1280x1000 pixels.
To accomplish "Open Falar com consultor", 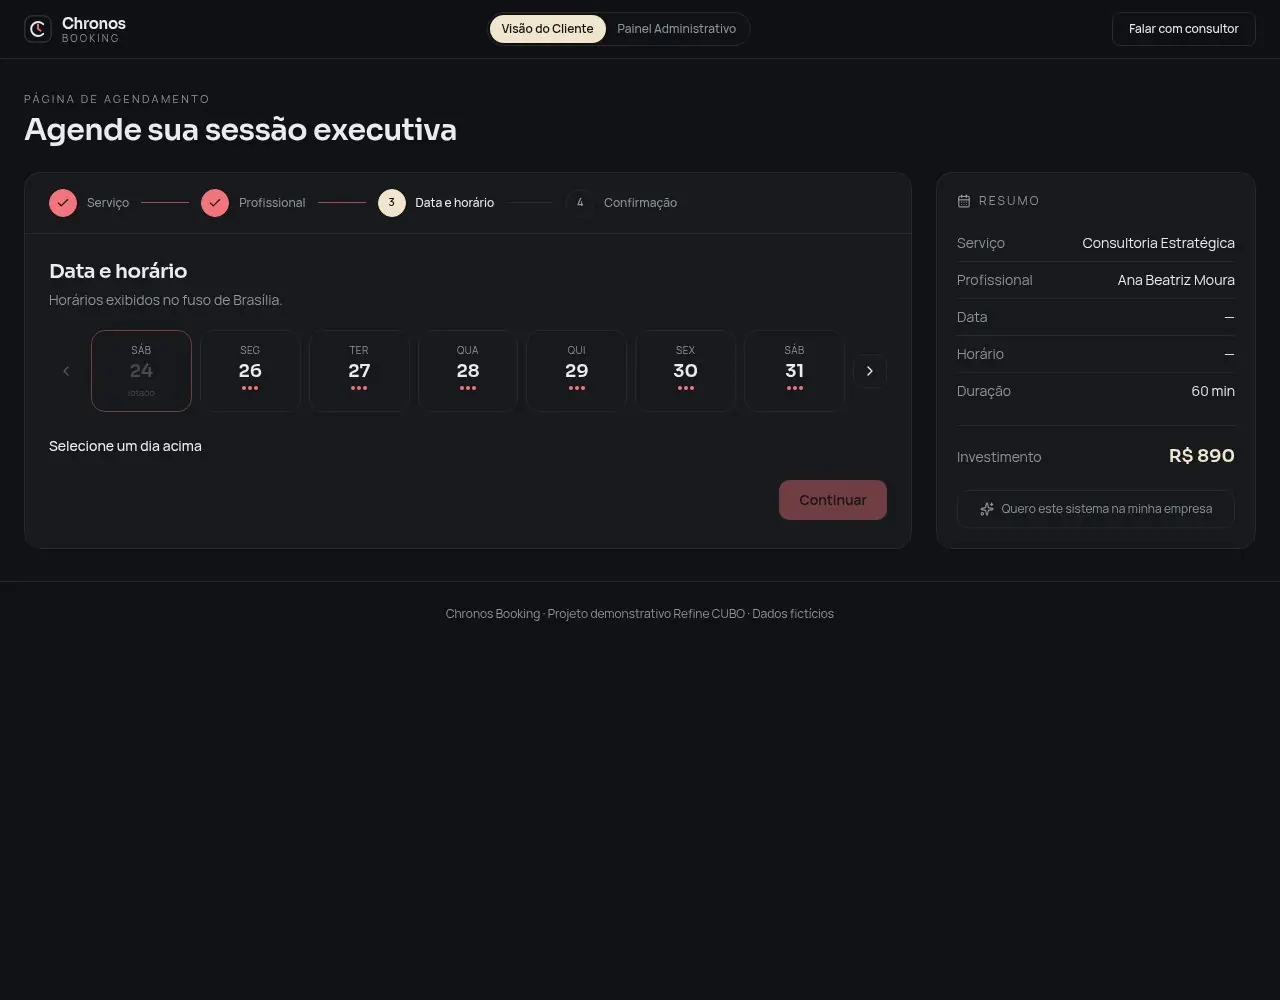I will click(1183, 29).
